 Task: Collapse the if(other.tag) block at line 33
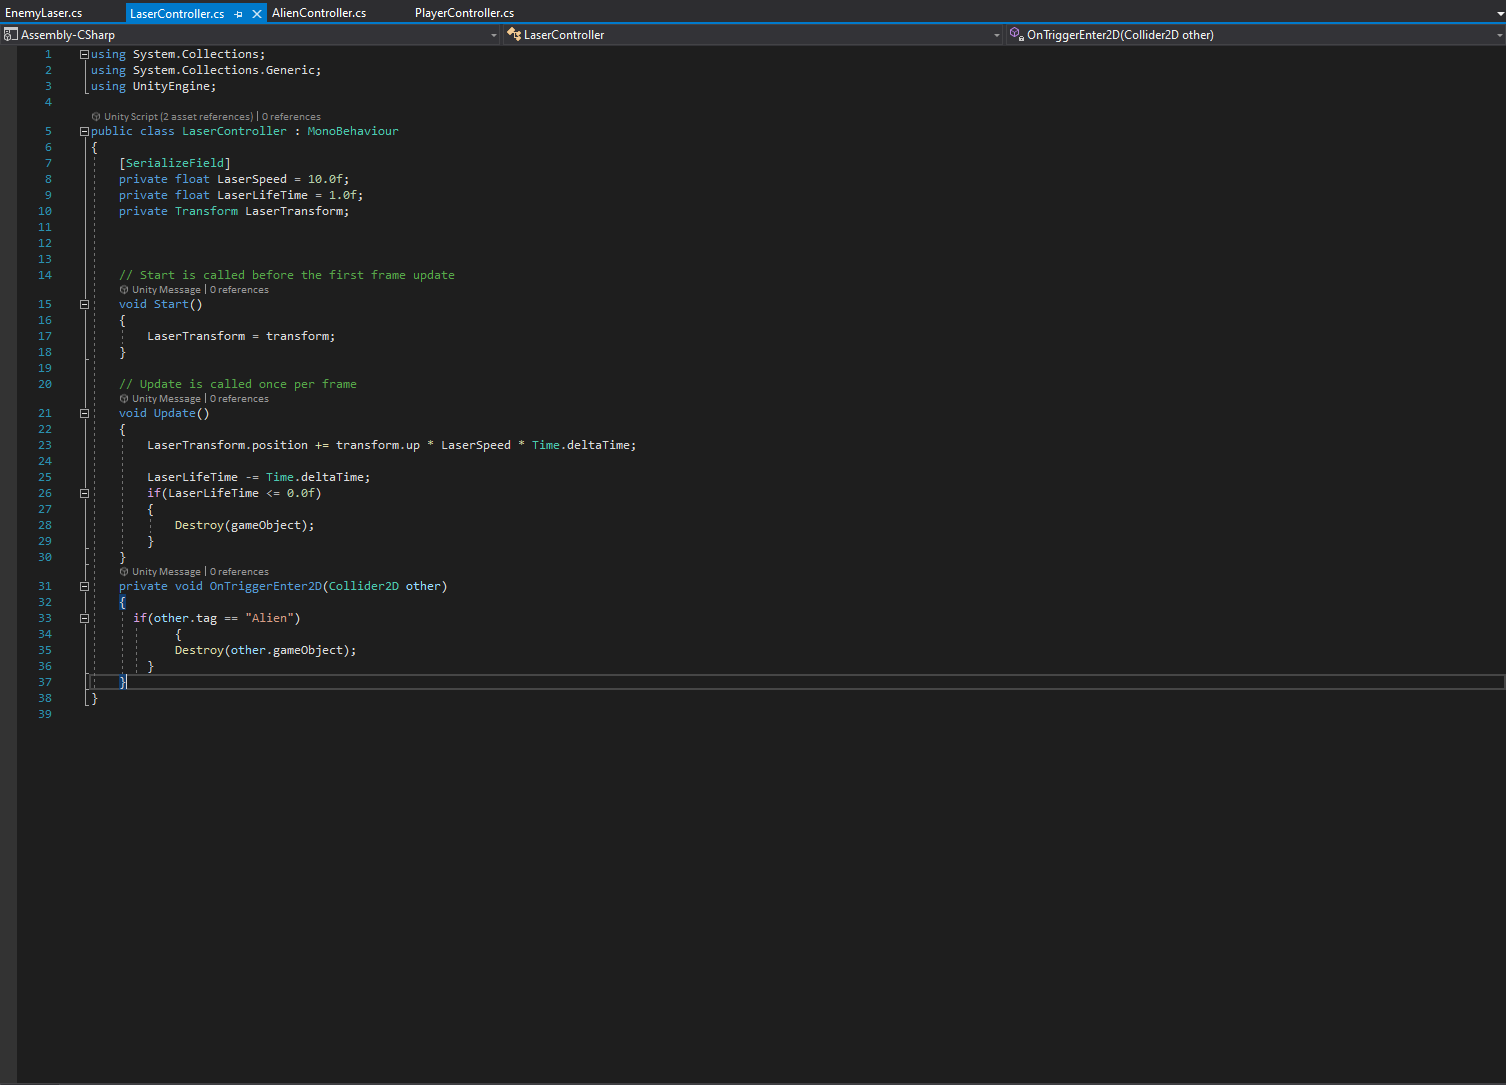tap(84, 619)
